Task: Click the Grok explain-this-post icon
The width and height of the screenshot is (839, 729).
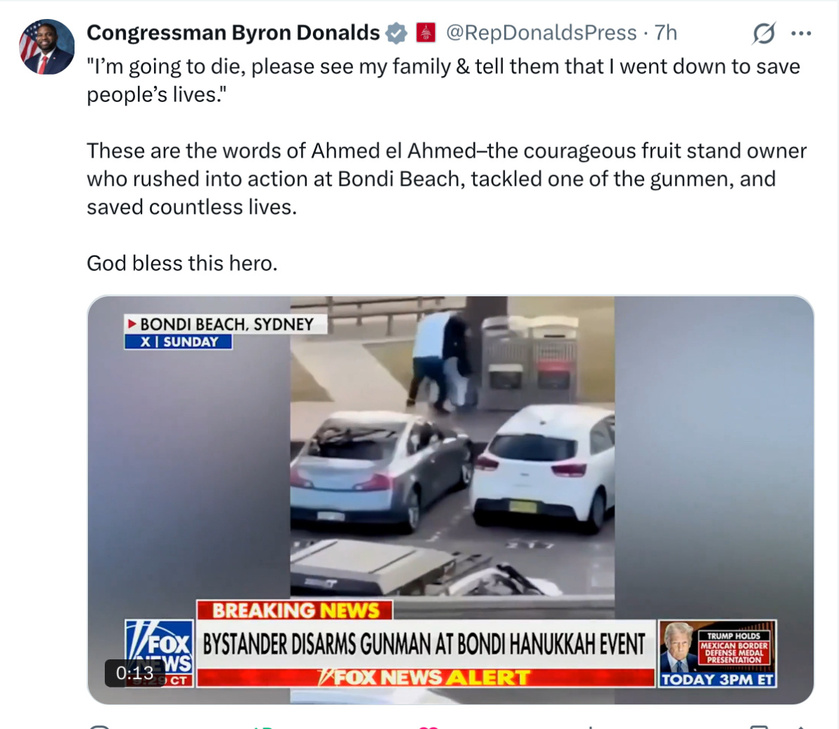Action: [764, 33]
